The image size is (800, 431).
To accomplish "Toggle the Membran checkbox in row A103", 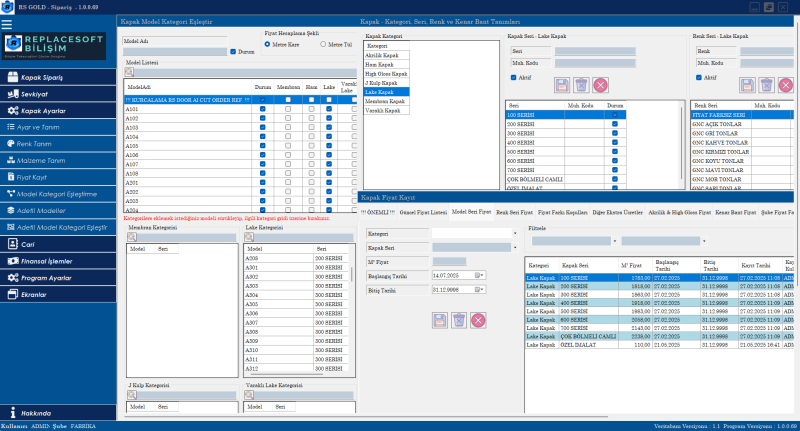I will 288,128.
